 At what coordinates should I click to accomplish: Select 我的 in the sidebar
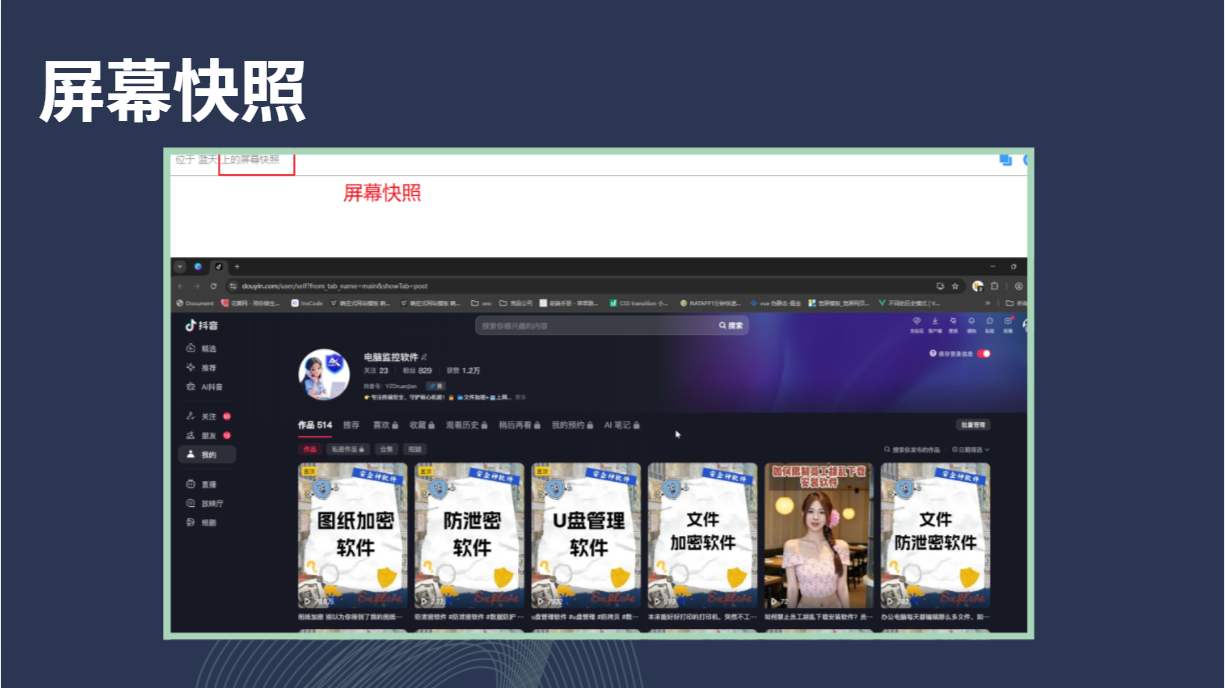[207, 454]
